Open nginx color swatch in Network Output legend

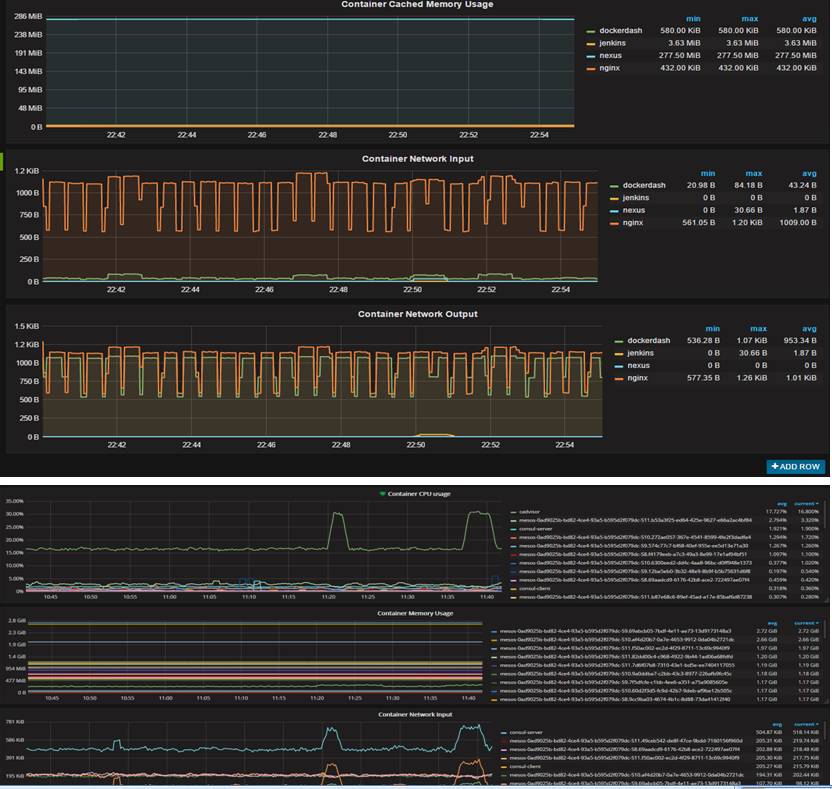click(619, 379)
